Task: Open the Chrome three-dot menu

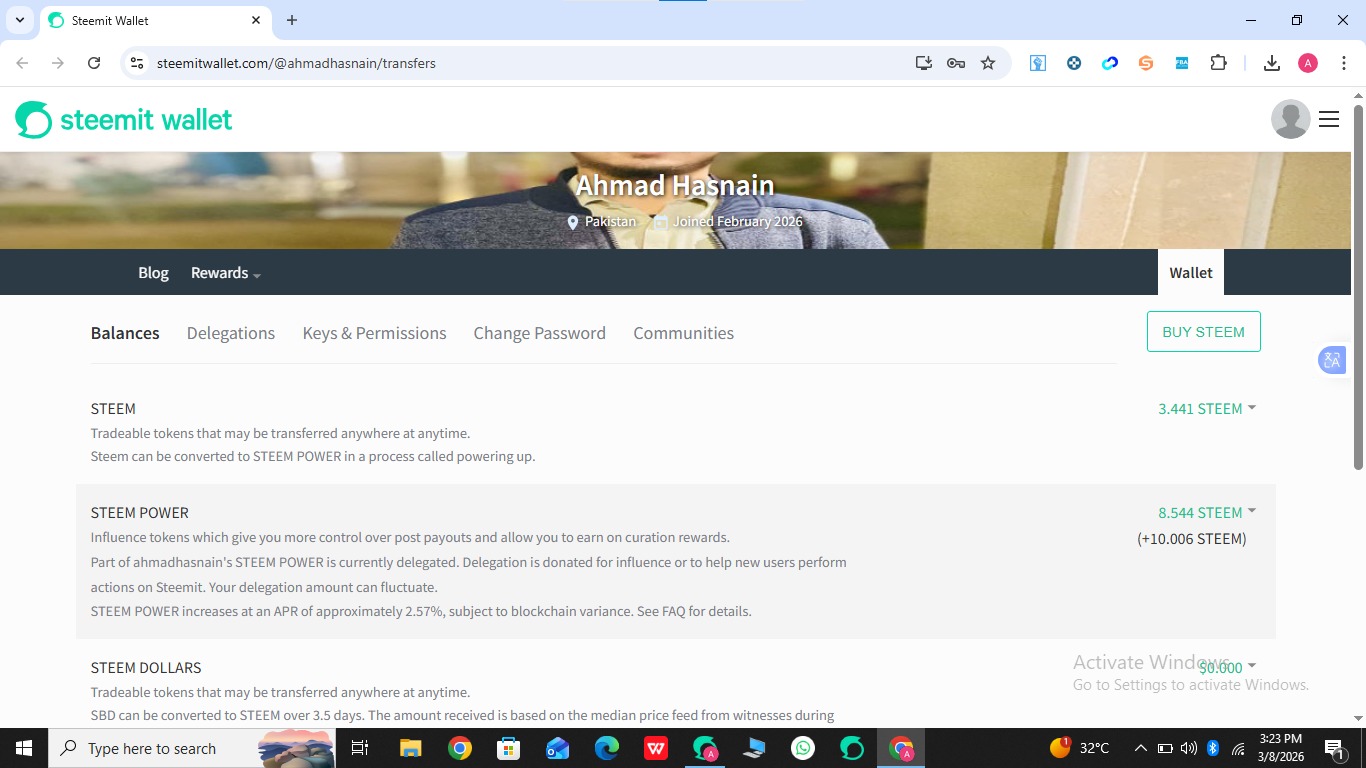Action: coord(1342,63)
